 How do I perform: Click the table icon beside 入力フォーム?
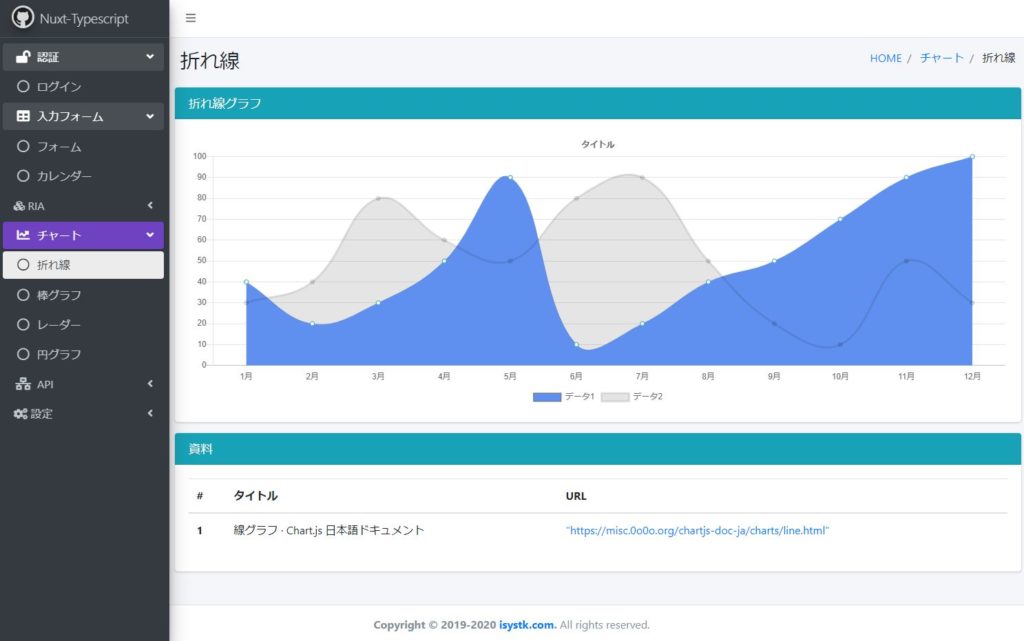pos(23,116)
